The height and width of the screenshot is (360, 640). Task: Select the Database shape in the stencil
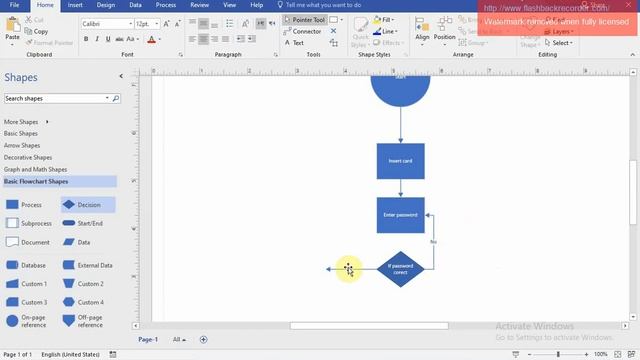[26, 265]
